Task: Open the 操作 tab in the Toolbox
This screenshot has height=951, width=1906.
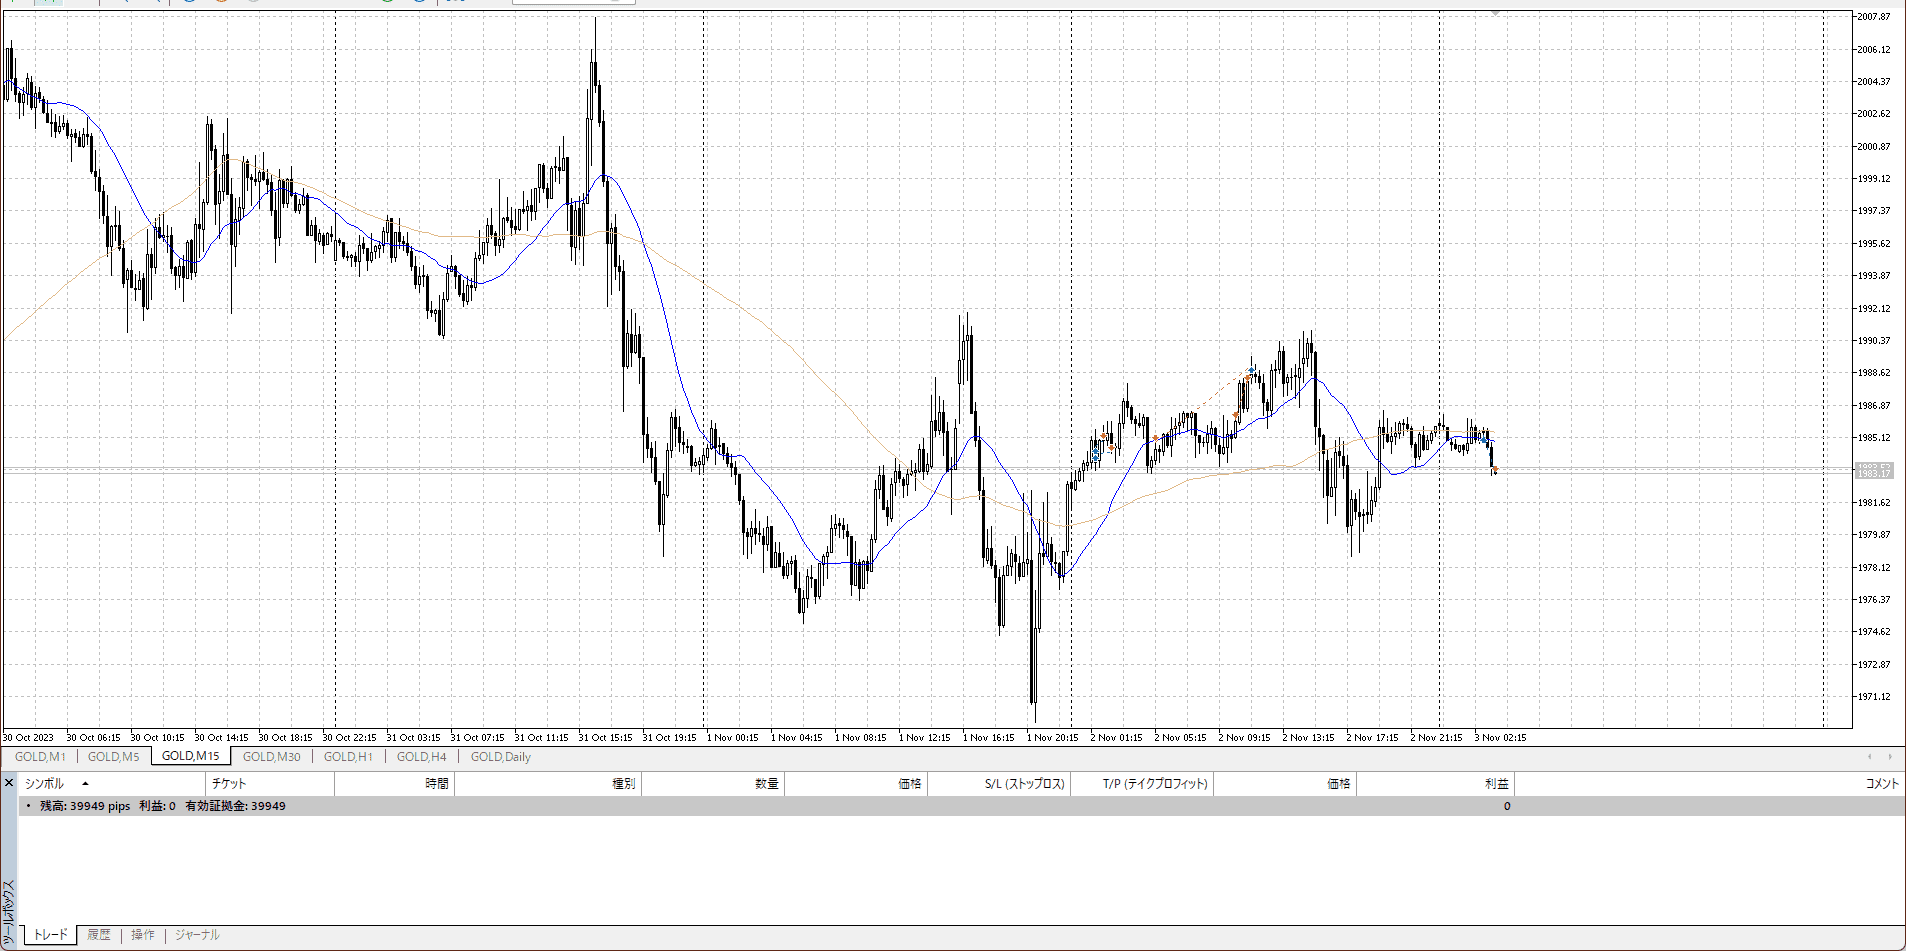Action: coord(143,935)
